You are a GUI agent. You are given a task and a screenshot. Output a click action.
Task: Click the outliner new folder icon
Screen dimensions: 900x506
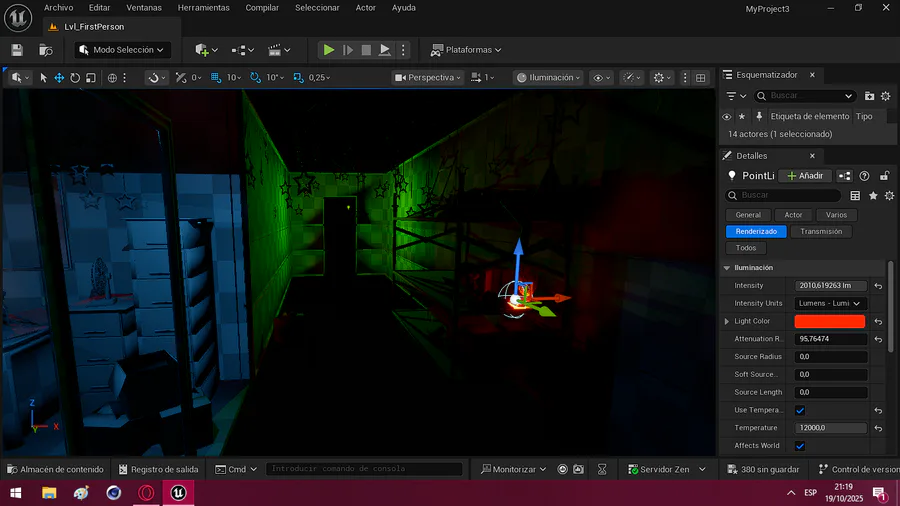pyautogui.click(x=870, y=96)
